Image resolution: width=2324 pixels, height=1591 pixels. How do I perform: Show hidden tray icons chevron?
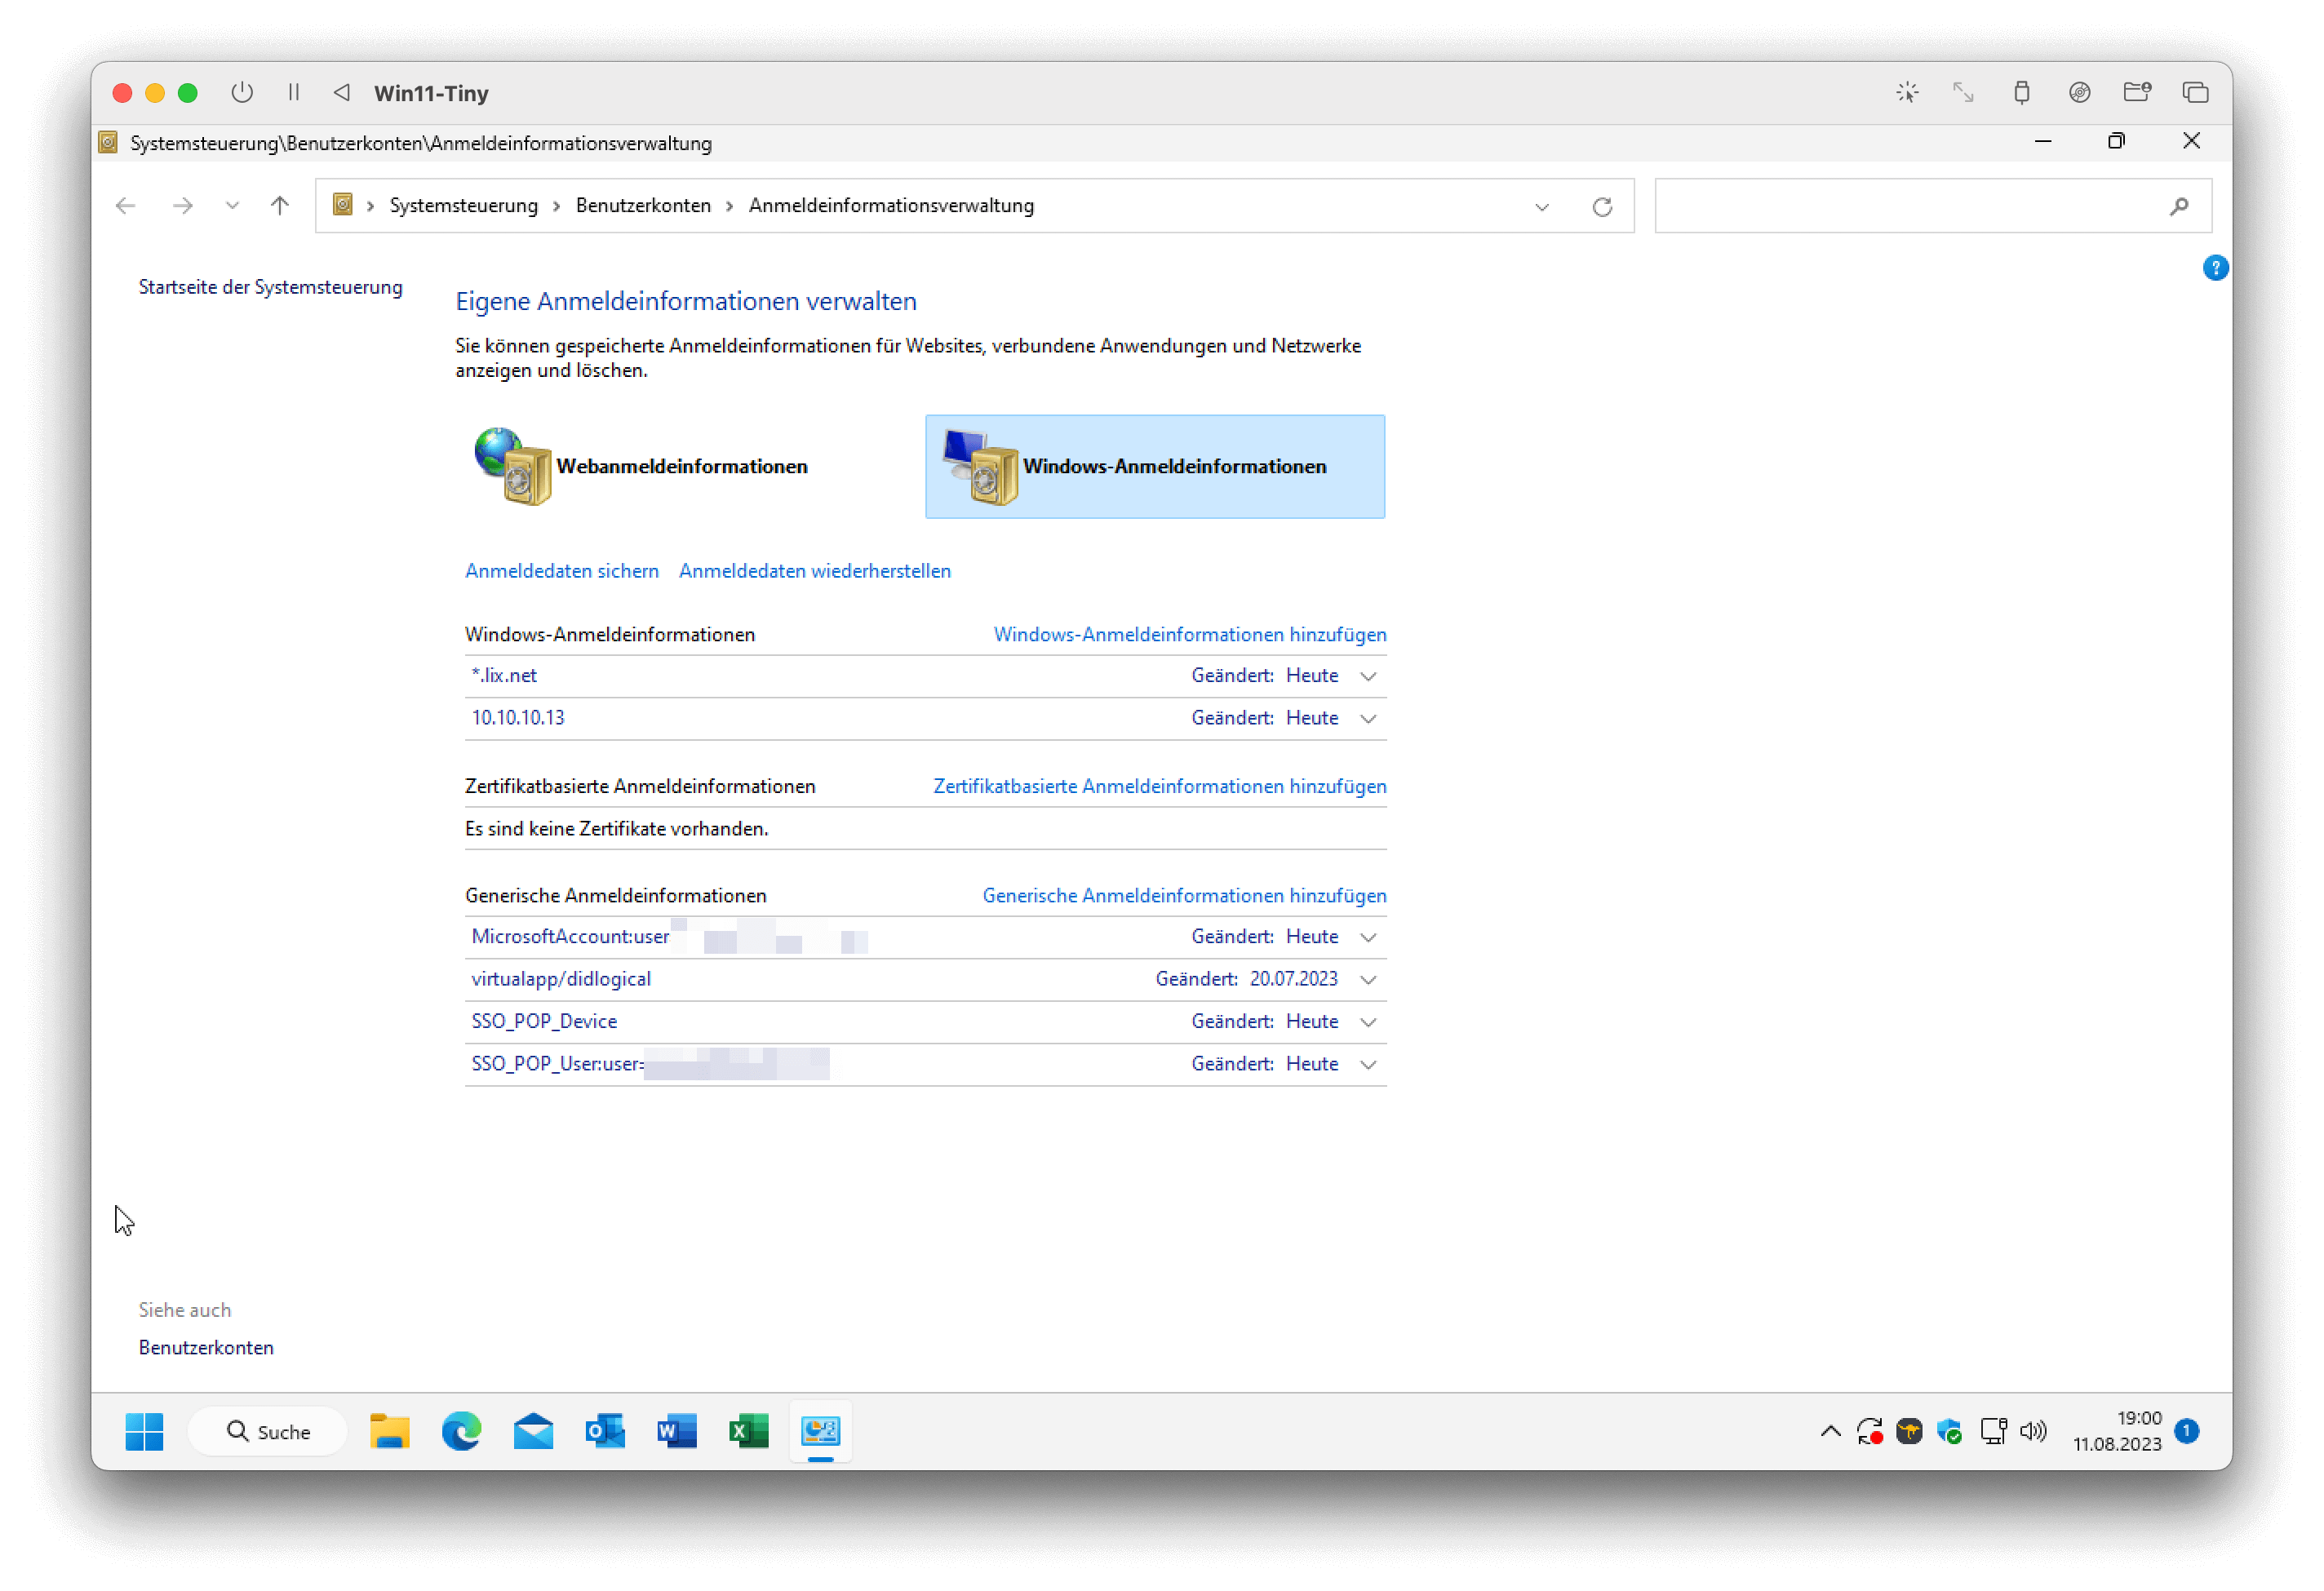[1830, 1431]
